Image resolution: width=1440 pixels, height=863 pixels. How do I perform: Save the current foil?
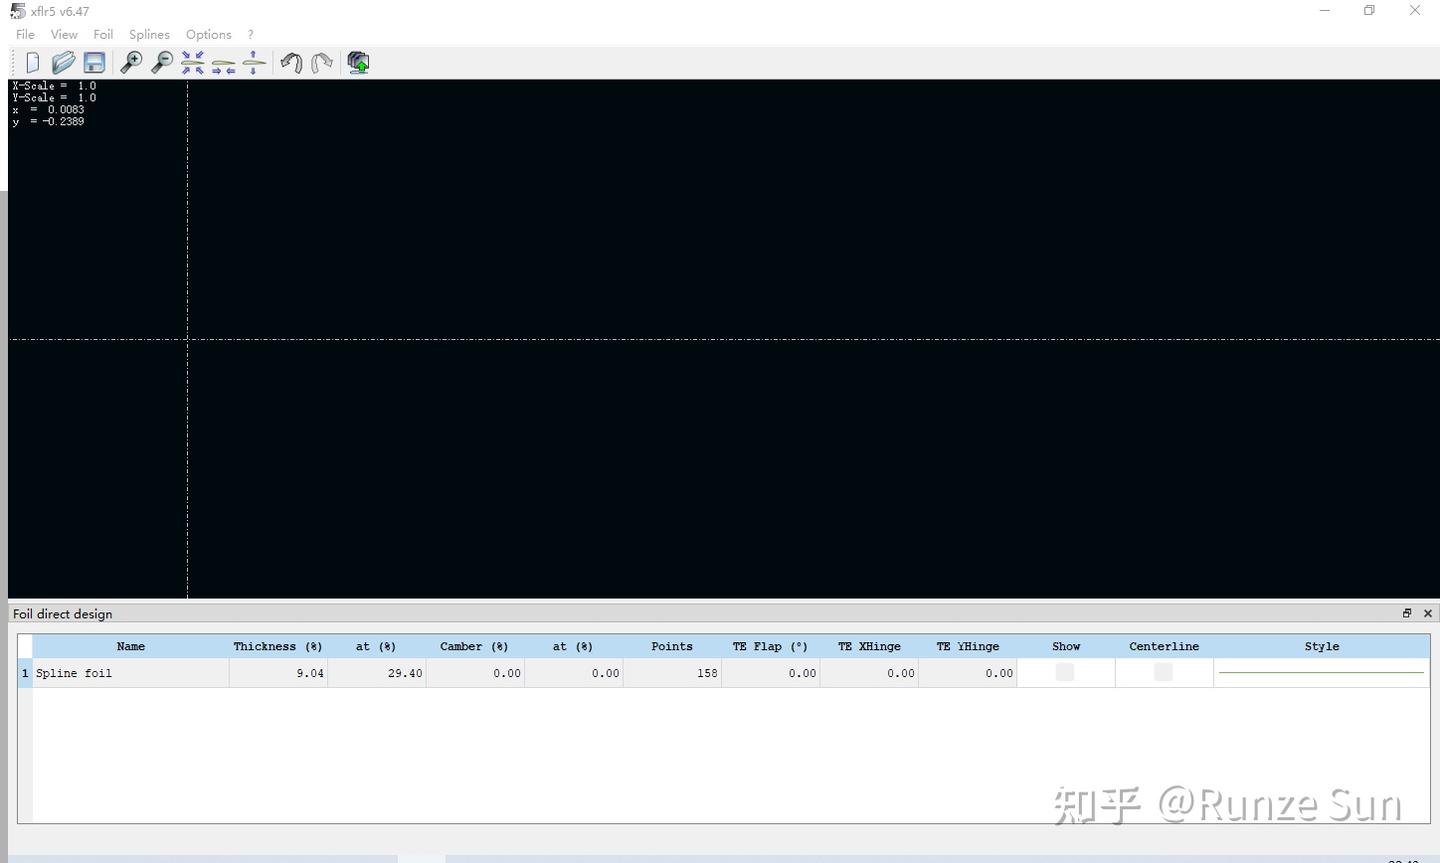tap(94, 62)
